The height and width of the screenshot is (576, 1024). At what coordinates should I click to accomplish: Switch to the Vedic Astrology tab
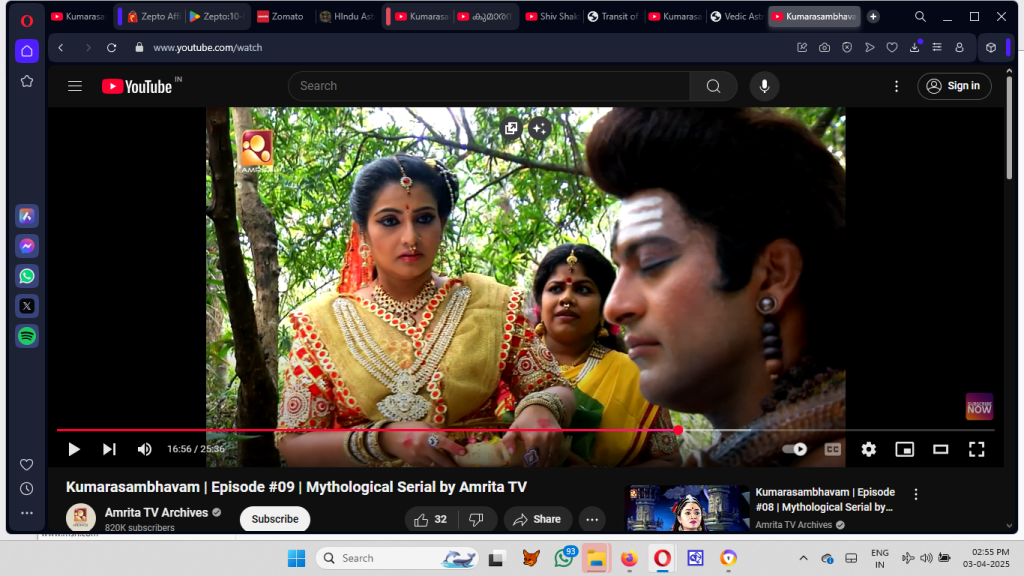736,16
